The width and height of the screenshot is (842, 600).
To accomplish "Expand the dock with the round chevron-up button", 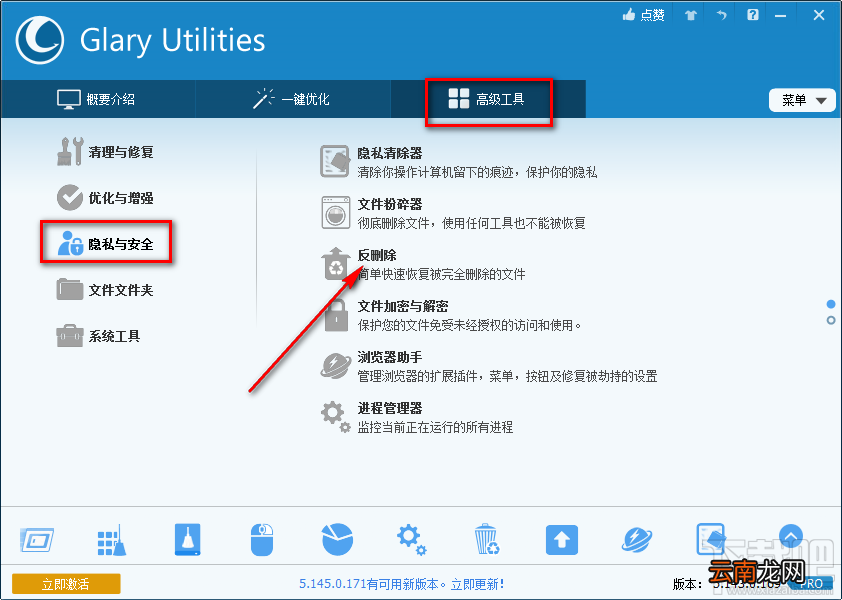I will click(x=790, y=536).
